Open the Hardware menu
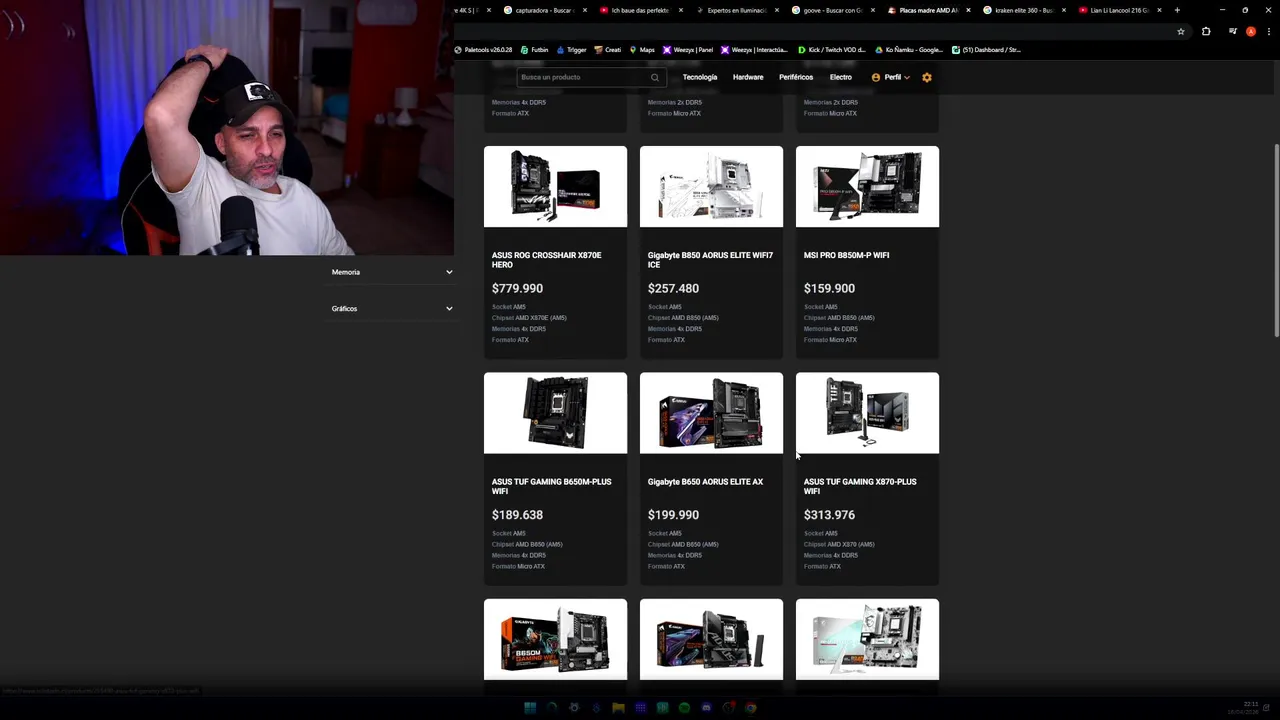The width and height of the screenshot is (1280, 720). pos(748,77)
